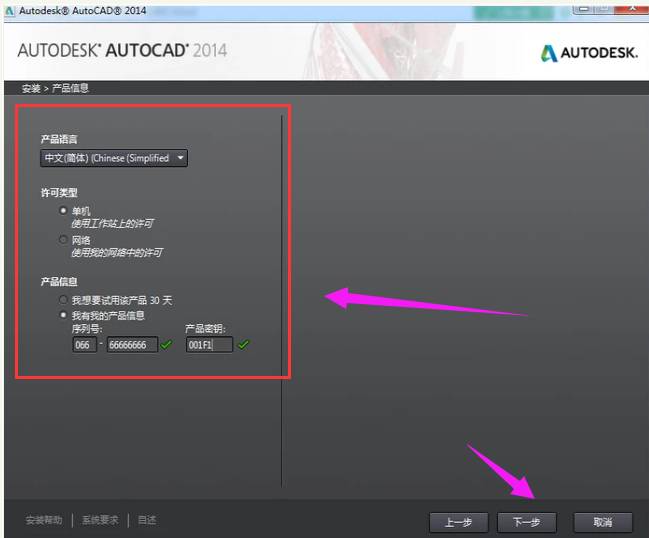Click the Autodesk logo at top right
This screenshot has width=649, height=538.
pyautogui.click(x=589, y=53)
